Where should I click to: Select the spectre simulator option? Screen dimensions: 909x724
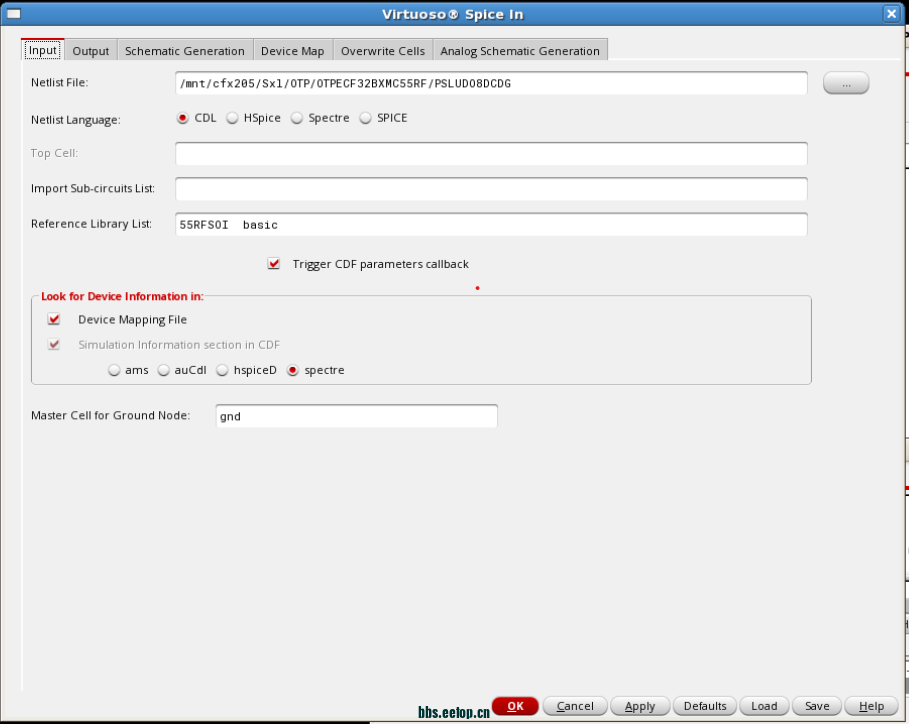coord(293,370)
